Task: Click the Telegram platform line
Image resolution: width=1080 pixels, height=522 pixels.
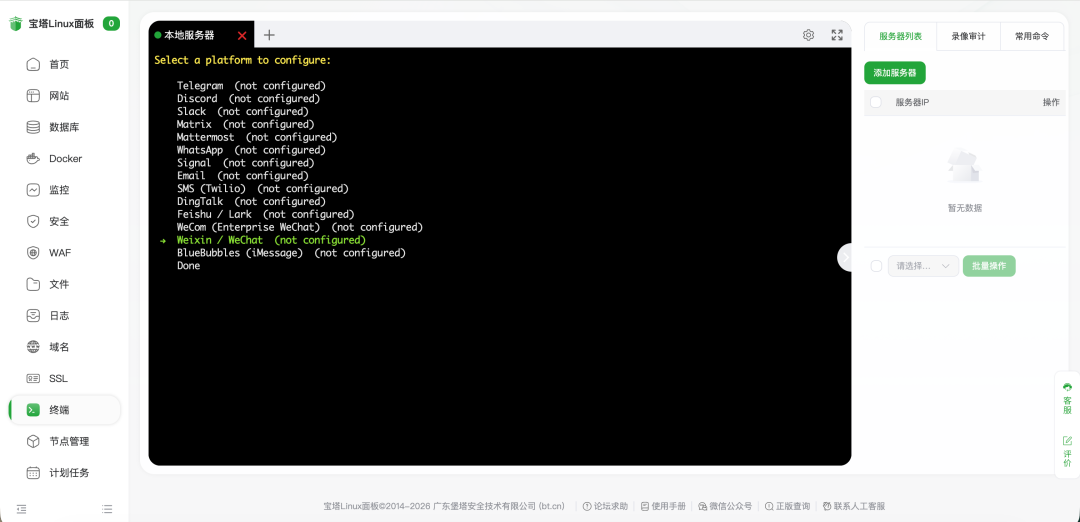Action: click(251, 86)
